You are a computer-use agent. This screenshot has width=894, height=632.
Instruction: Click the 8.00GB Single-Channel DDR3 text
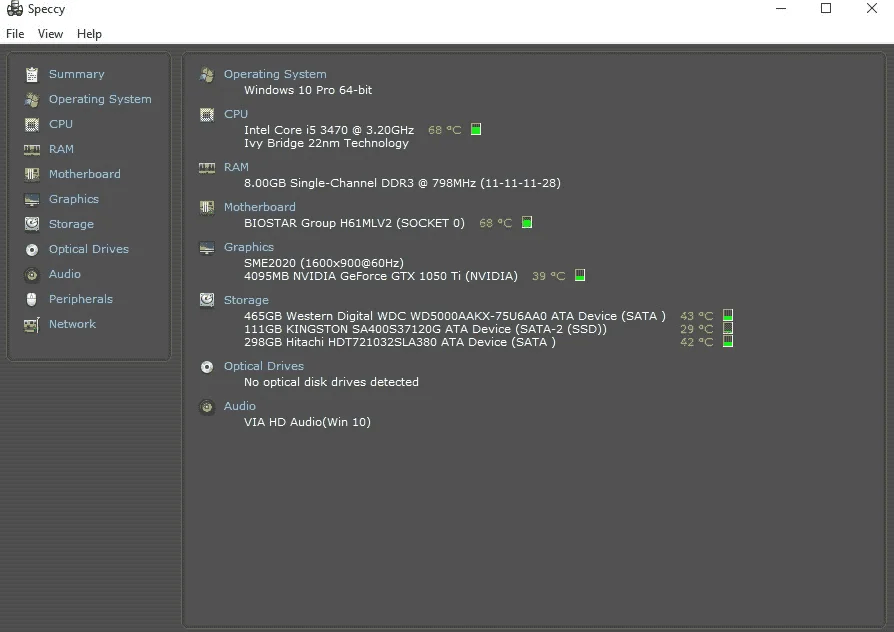click(403, 183)
